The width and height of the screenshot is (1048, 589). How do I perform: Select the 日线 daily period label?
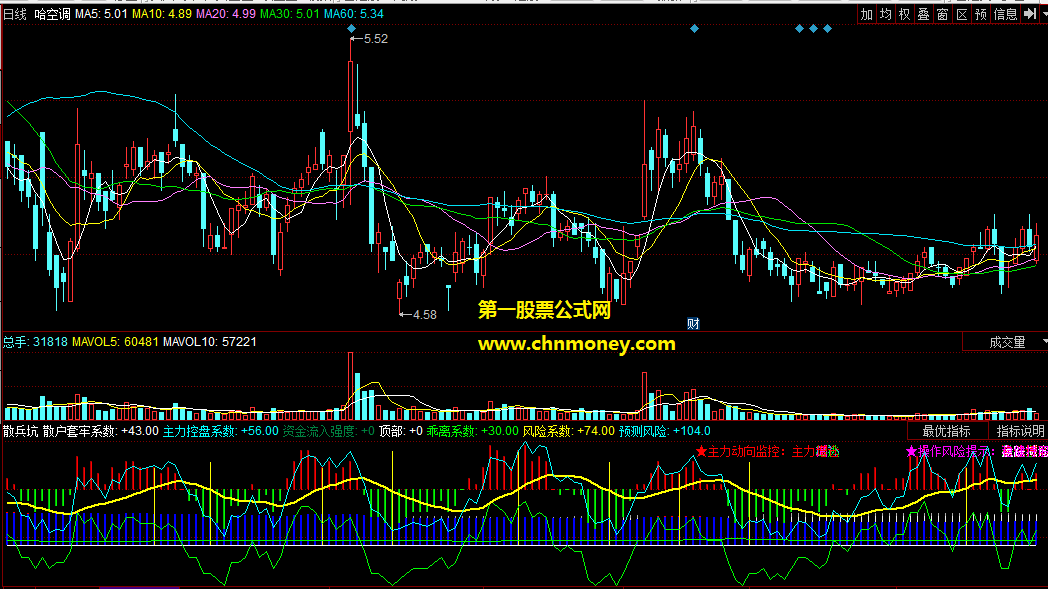15,14
